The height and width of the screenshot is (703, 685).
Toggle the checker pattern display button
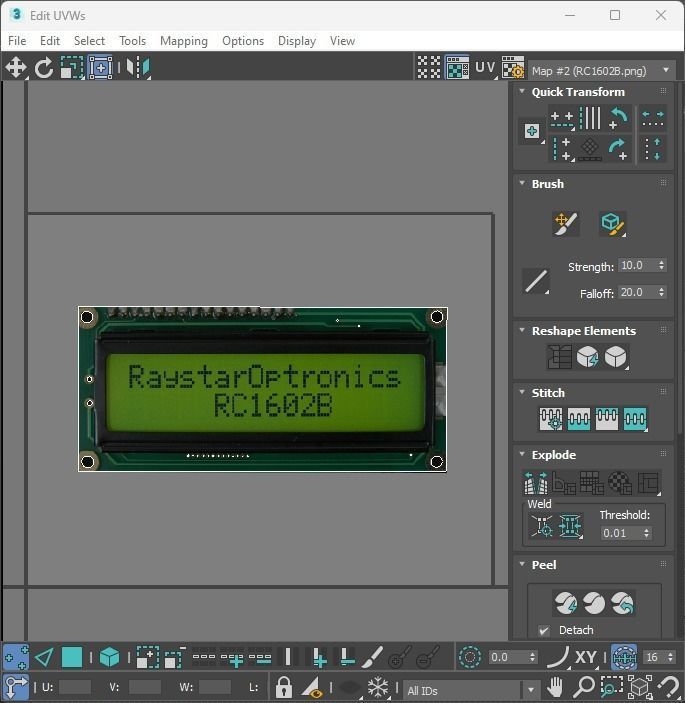429,67
